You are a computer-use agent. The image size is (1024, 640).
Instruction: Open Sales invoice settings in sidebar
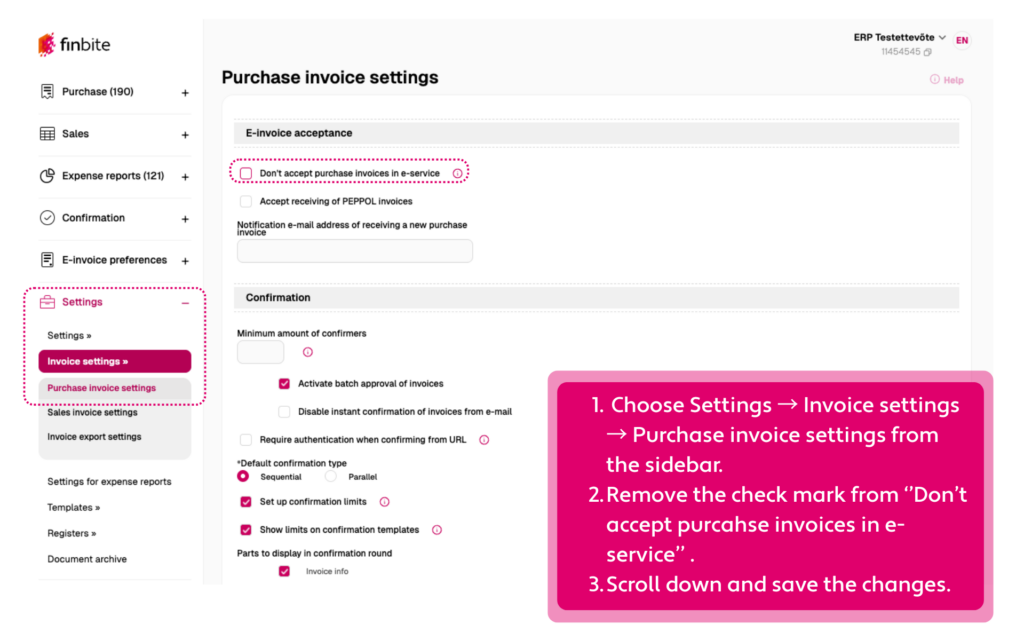pyautogui.click(x=93, y=412)
